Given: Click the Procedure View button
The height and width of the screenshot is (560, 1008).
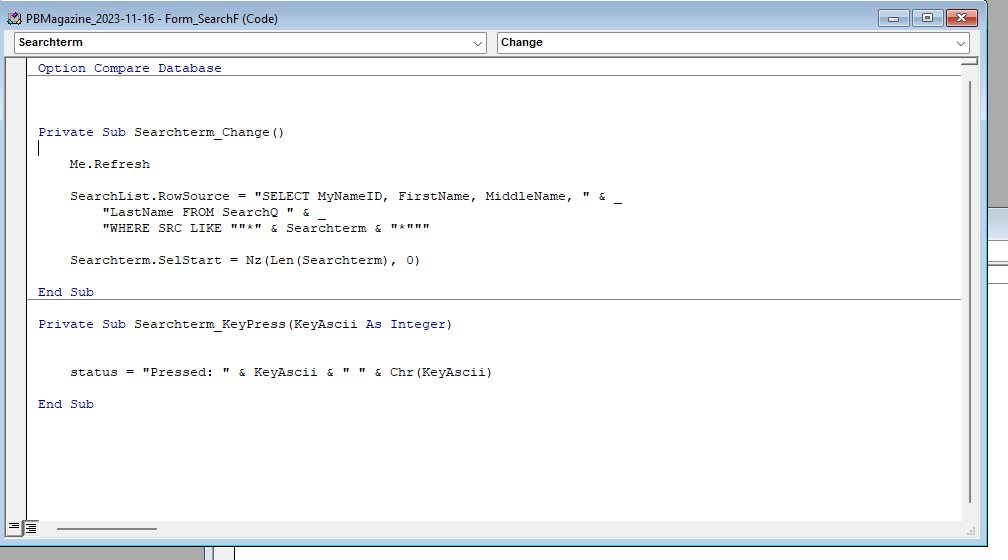Looking at the screenshot, I should [x=14, y=527].
